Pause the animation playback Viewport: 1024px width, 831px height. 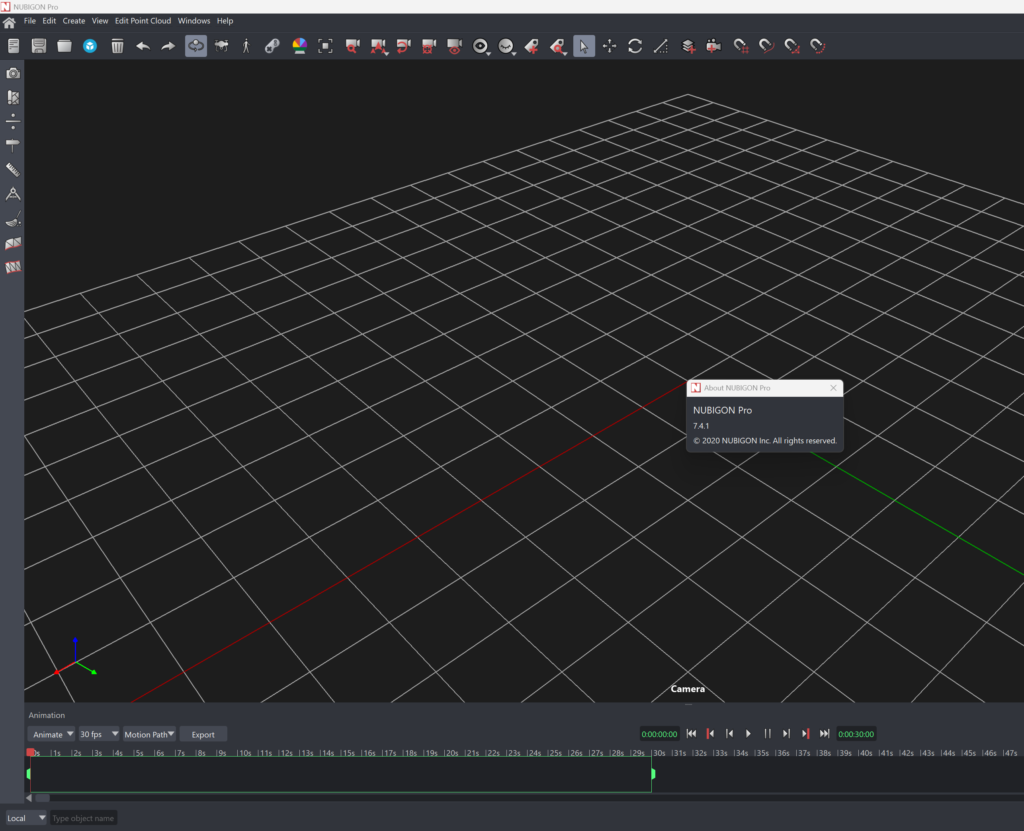pyautogui.click(x=767, y=734)
